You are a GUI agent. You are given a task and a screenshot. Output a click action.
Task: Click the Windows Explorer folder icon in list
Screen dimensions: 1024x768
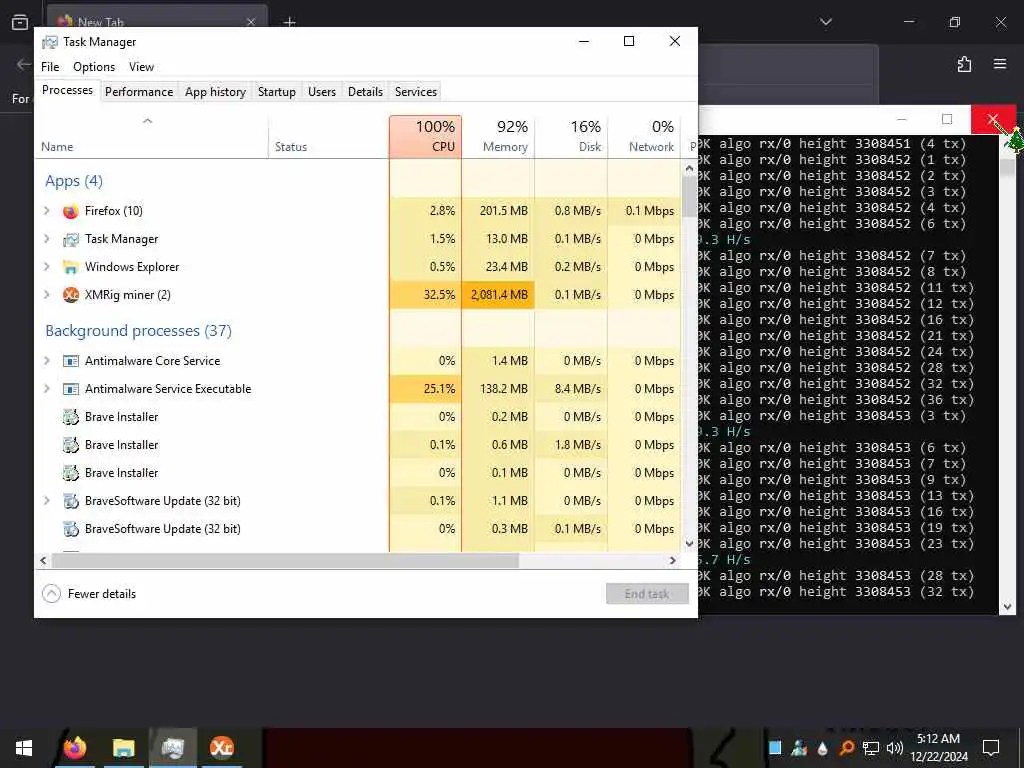pos(71,267)
